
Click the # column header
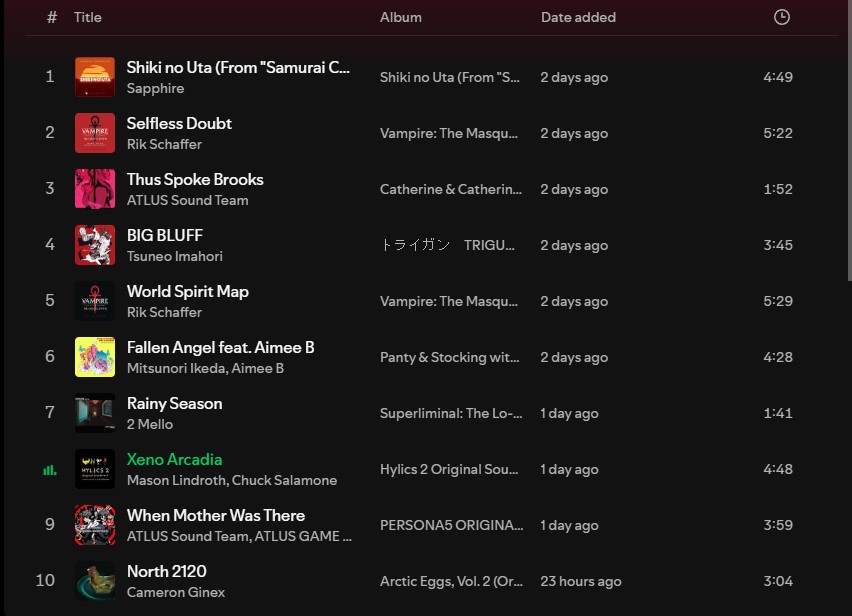52,17
